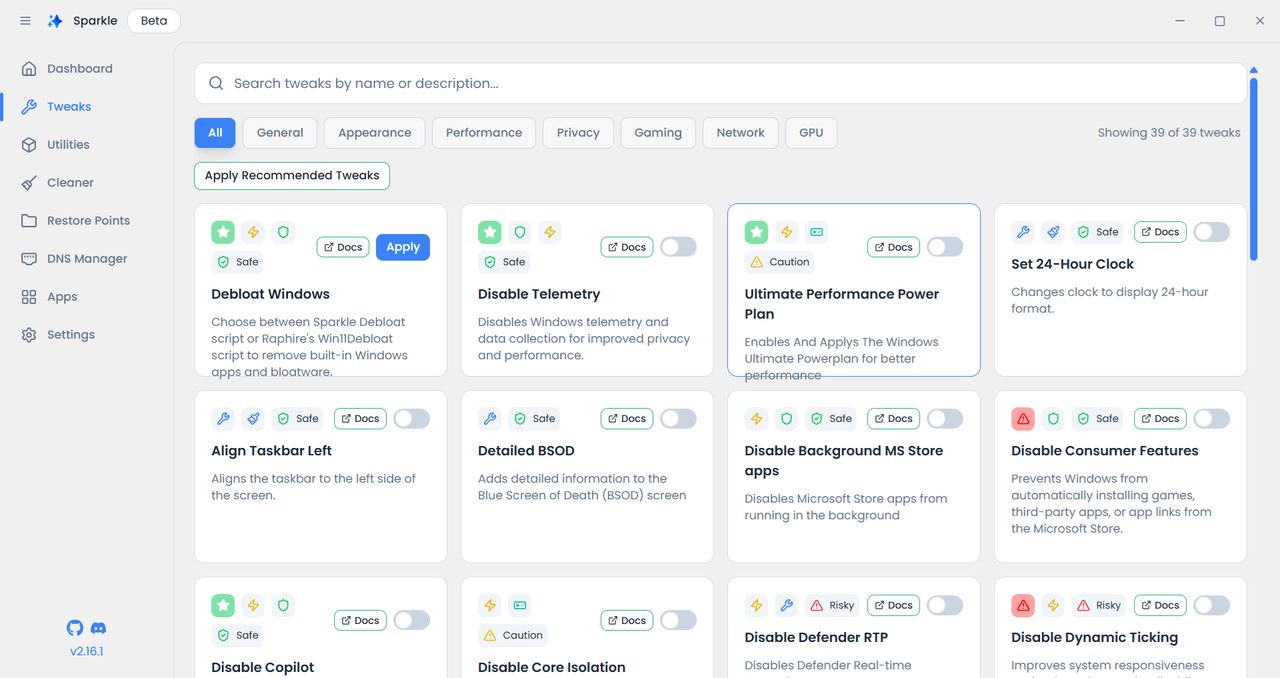Toggle Disable Background MS Store apps switch
Screen dimensions: 1280x678
[945, 419]
